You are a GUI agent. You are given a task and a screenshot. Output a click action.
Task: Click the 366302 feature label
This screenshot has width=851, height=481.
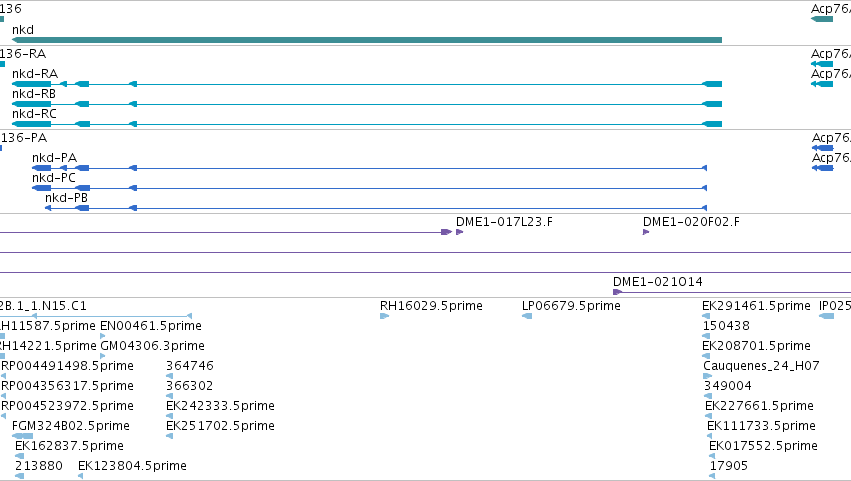189,386
